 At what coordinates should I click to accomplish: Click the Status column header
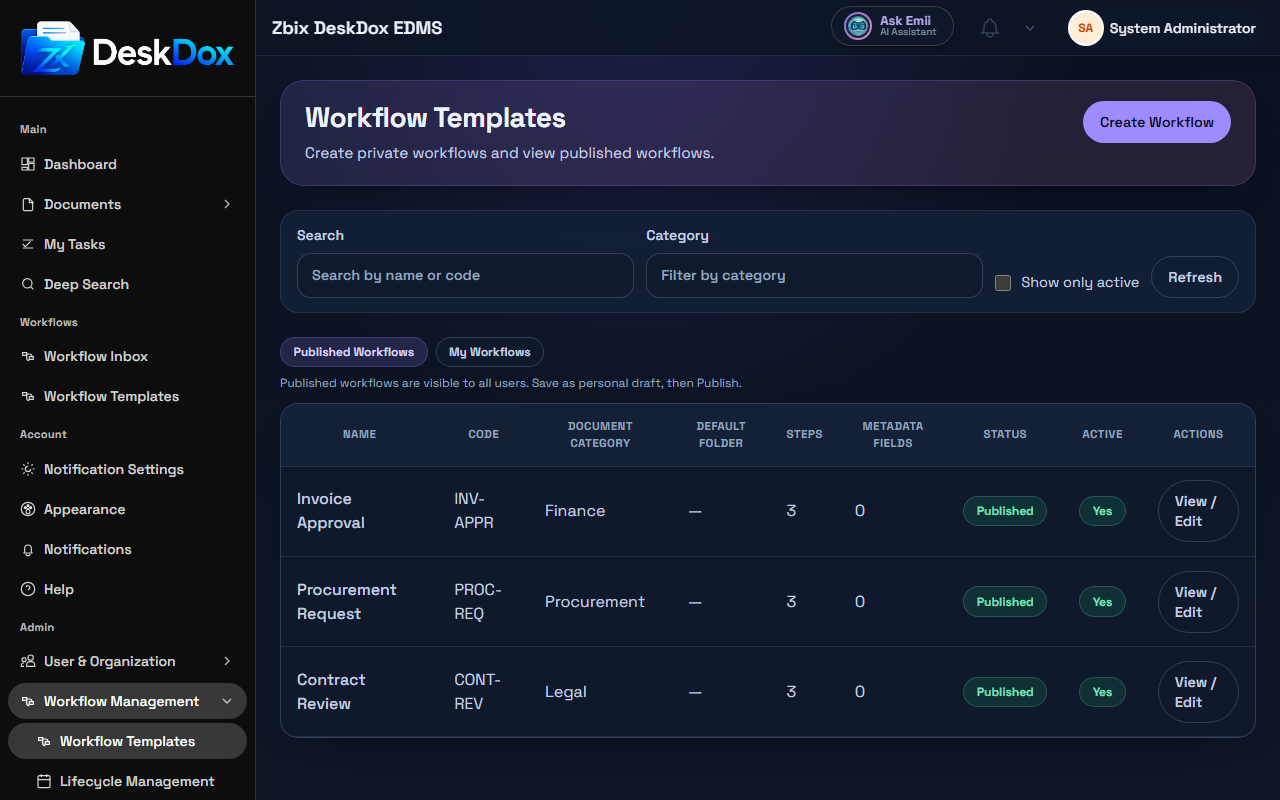(x=1005, y=434)
